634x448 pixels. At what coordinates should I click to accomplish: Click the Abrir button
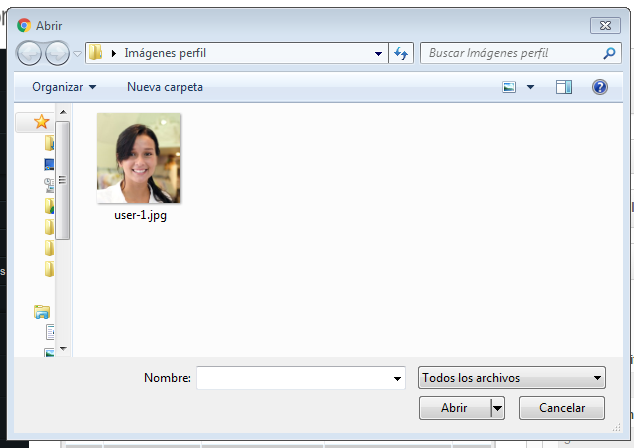pos(454,408)
